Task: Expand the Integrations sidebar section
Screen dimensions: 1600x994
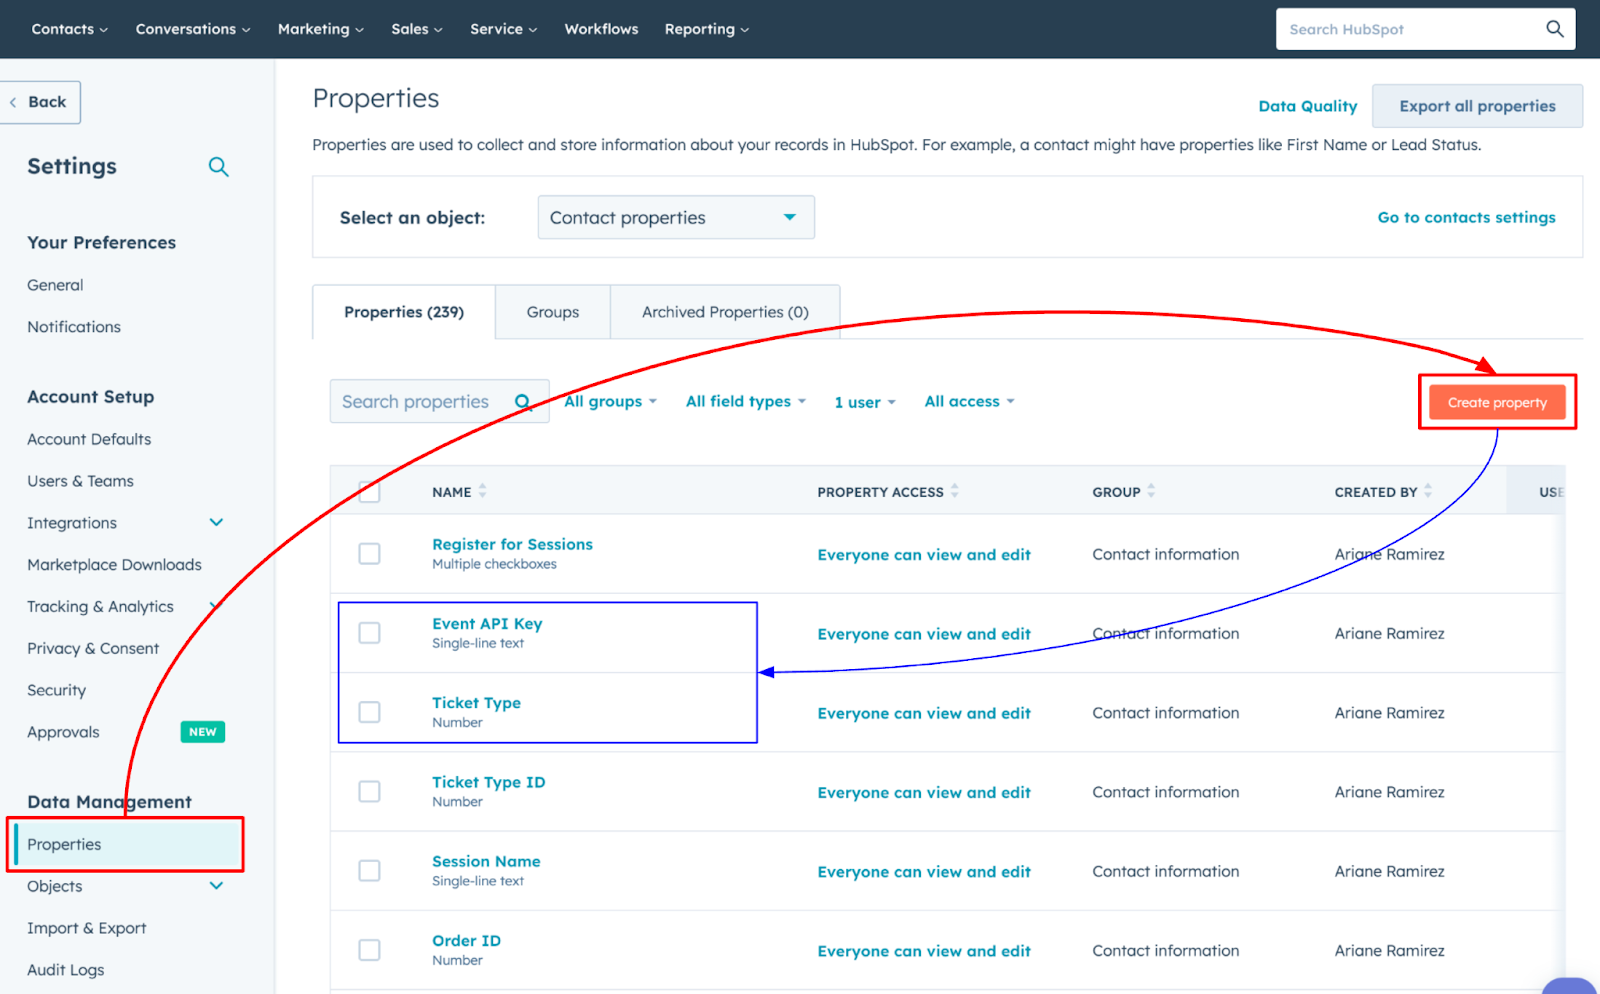Action: tap(216, 522)
